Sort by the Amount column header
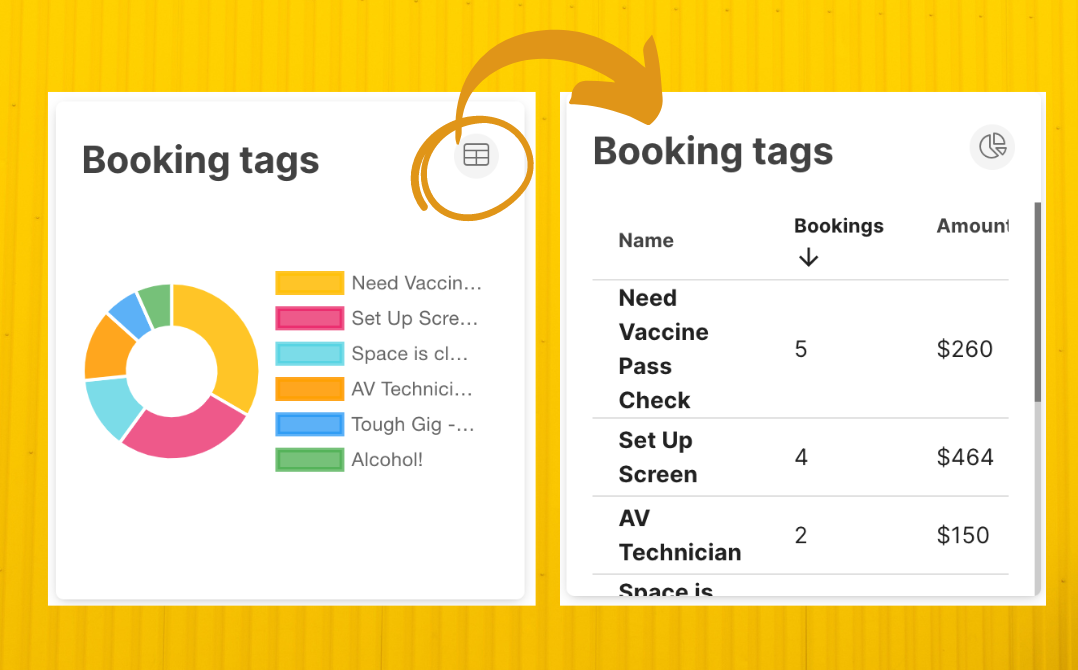Screen dimensions: 1078x670 (972, 226)
